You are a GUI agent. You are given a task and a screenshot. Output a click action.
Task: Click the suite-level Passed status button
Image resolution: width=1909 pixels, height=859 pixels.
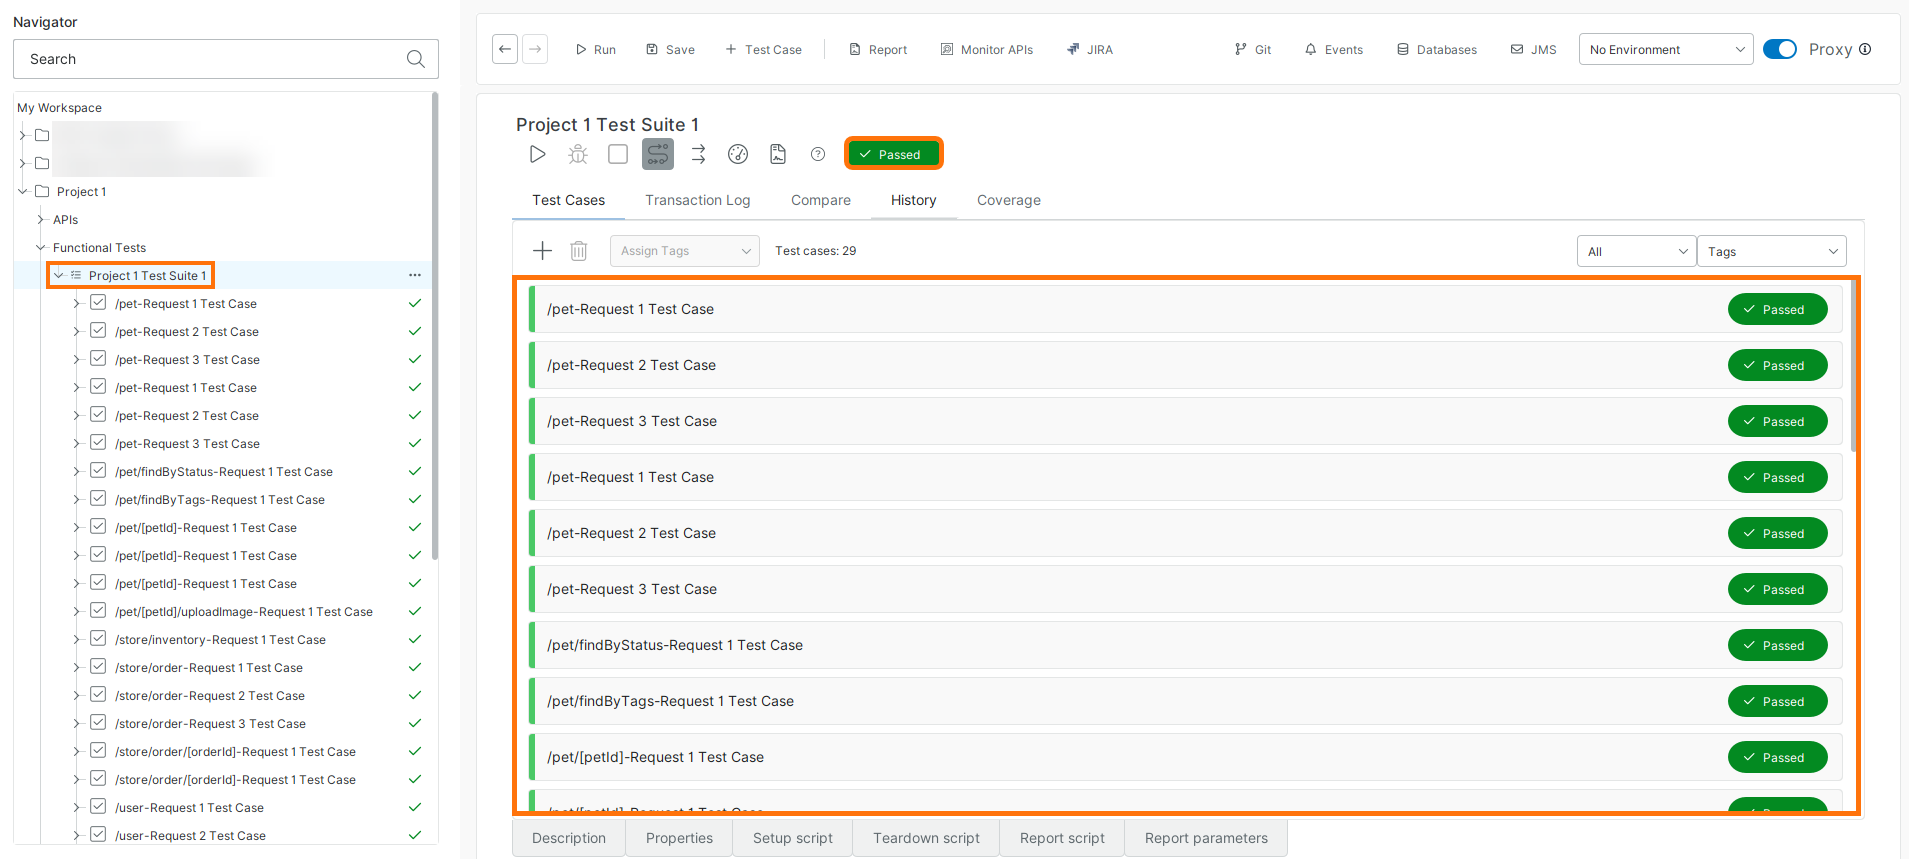[893, 154]
